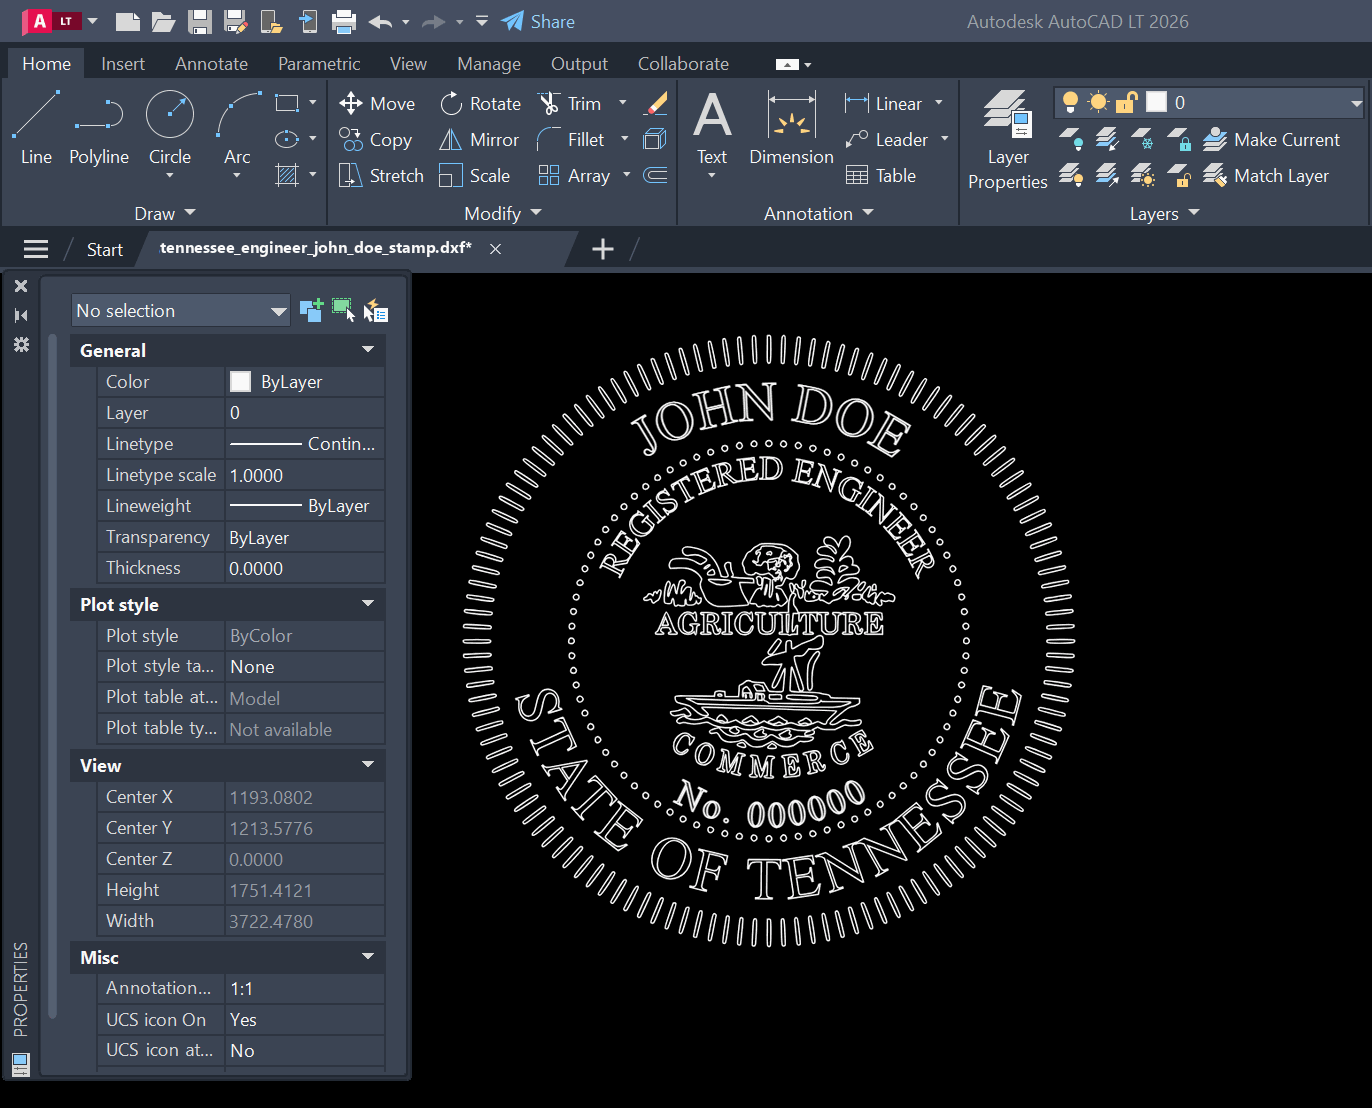Collapse the View section
This screenshot has width=1372, height=1108.
point(368,765)
